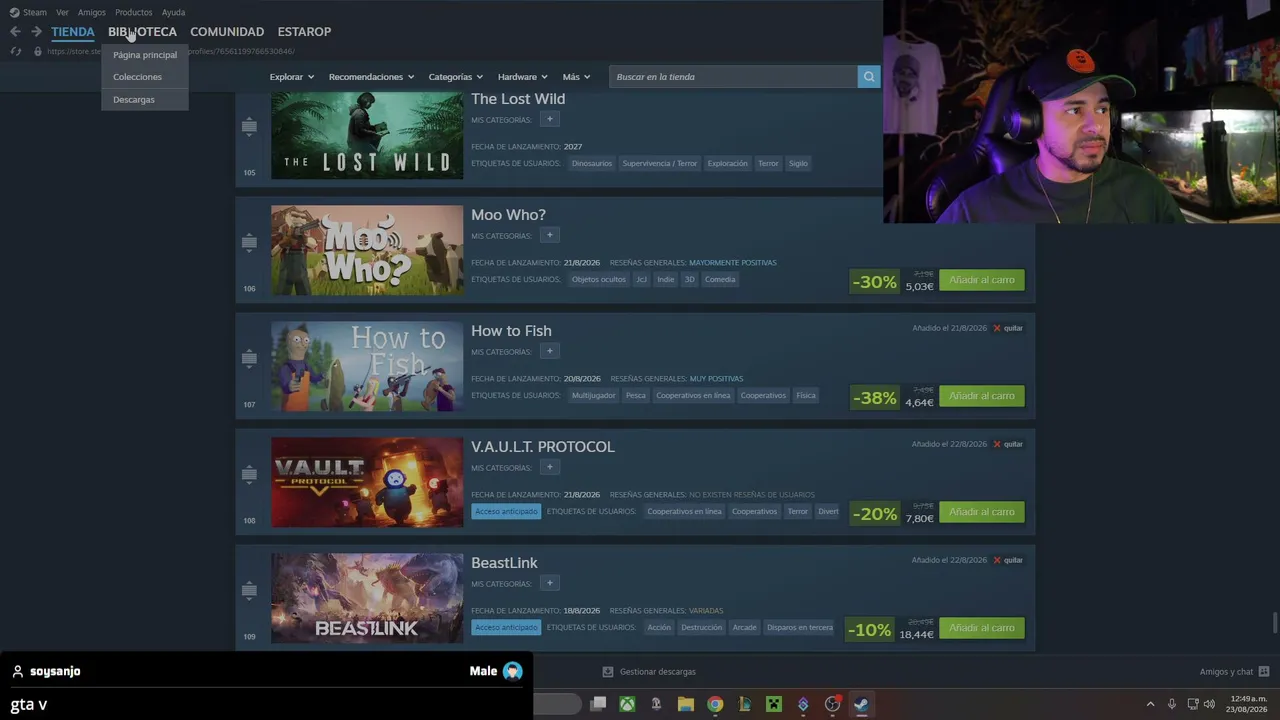Go back with the Steam back arrow
The height and width of the screenshot is (720, 1280).
point(15,31)
